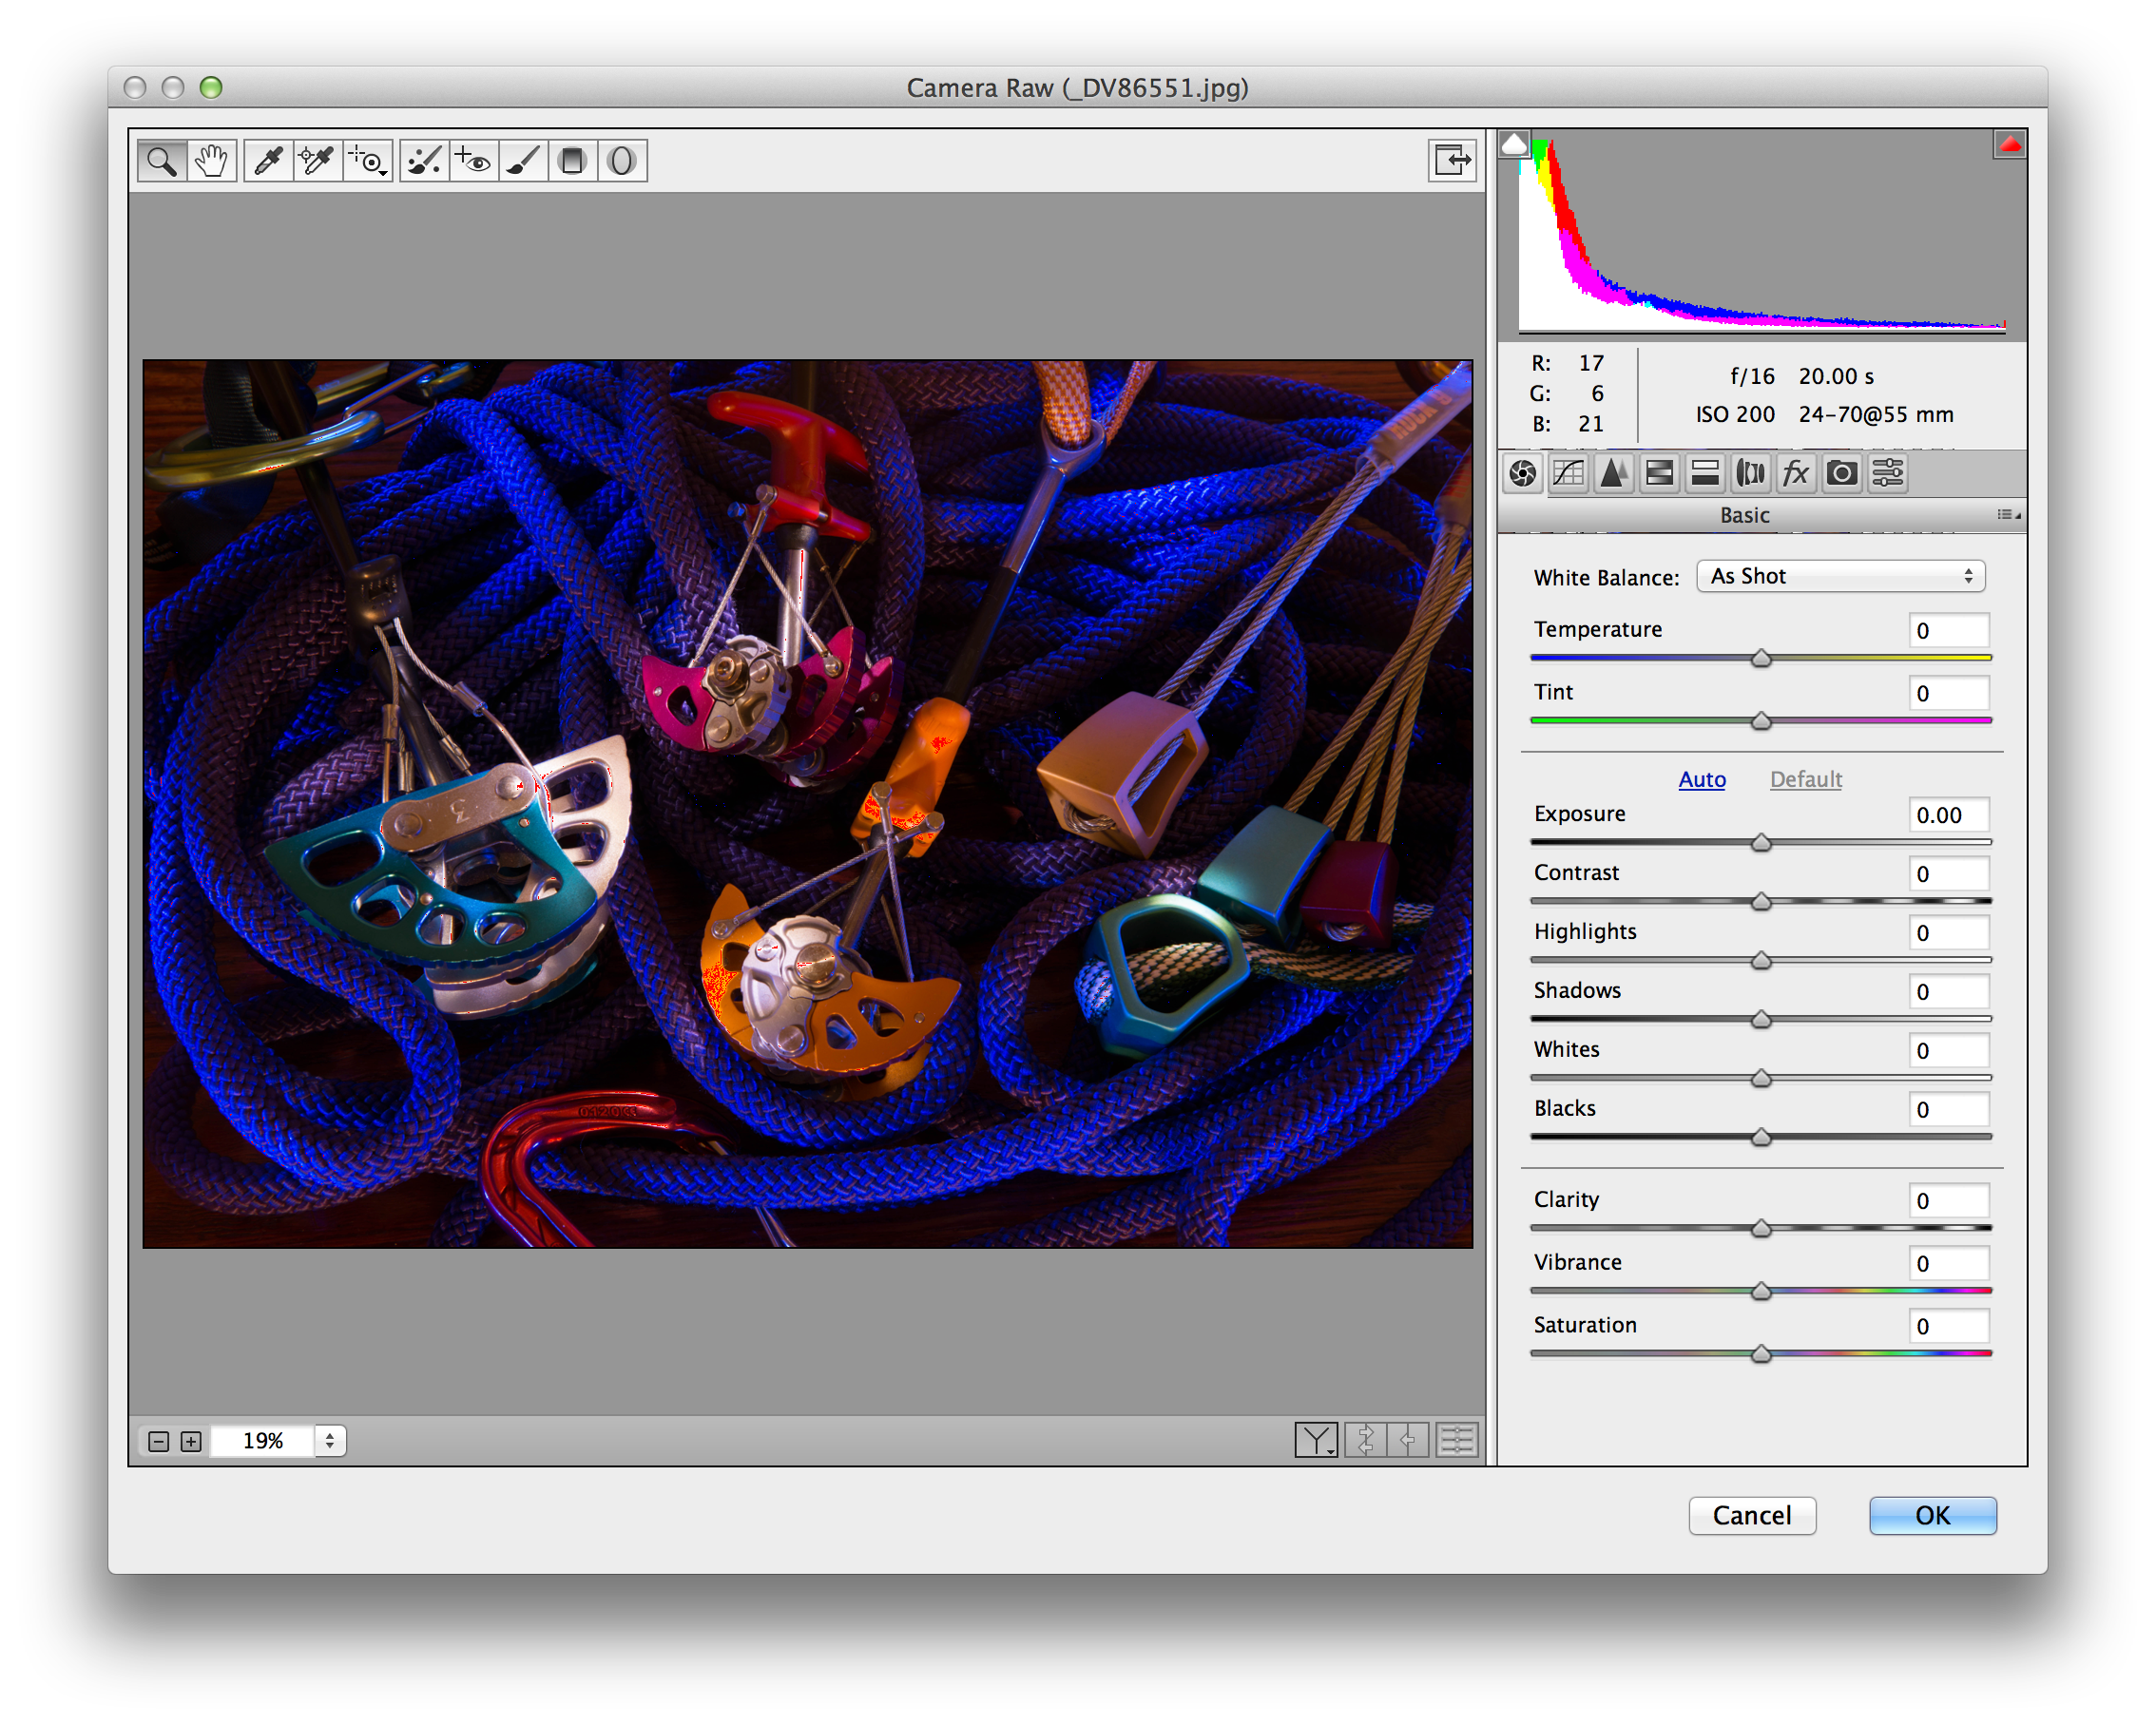2156x1724 pixels.
Task: Open the Basic panel options menu
Action: 2008,515
